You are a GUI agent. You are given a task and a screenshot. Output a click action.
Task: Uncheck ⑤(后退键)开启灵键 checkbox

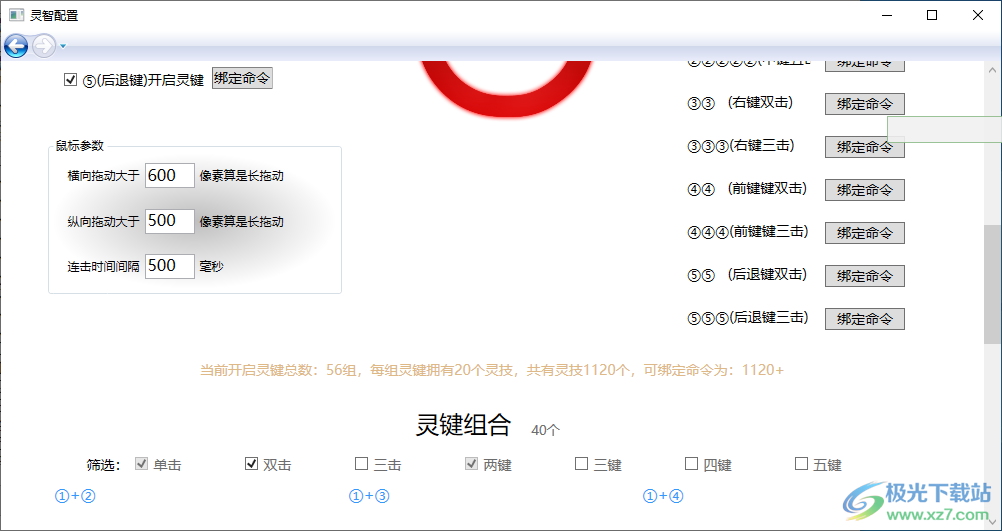(70, 80)
